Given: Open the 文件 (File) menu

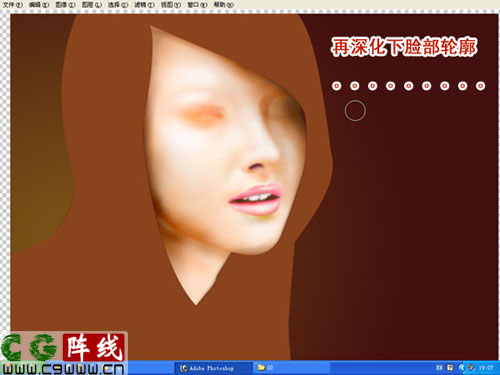Looking at the screenshot, I should [13, 5].
